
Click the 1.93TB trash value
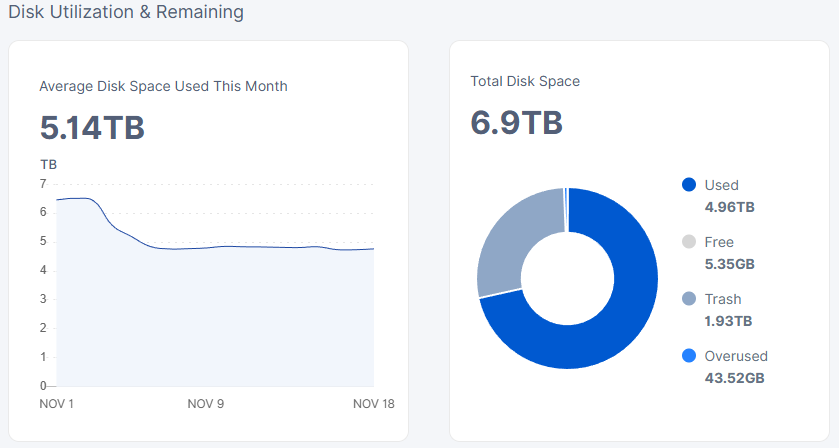[728, 321]
